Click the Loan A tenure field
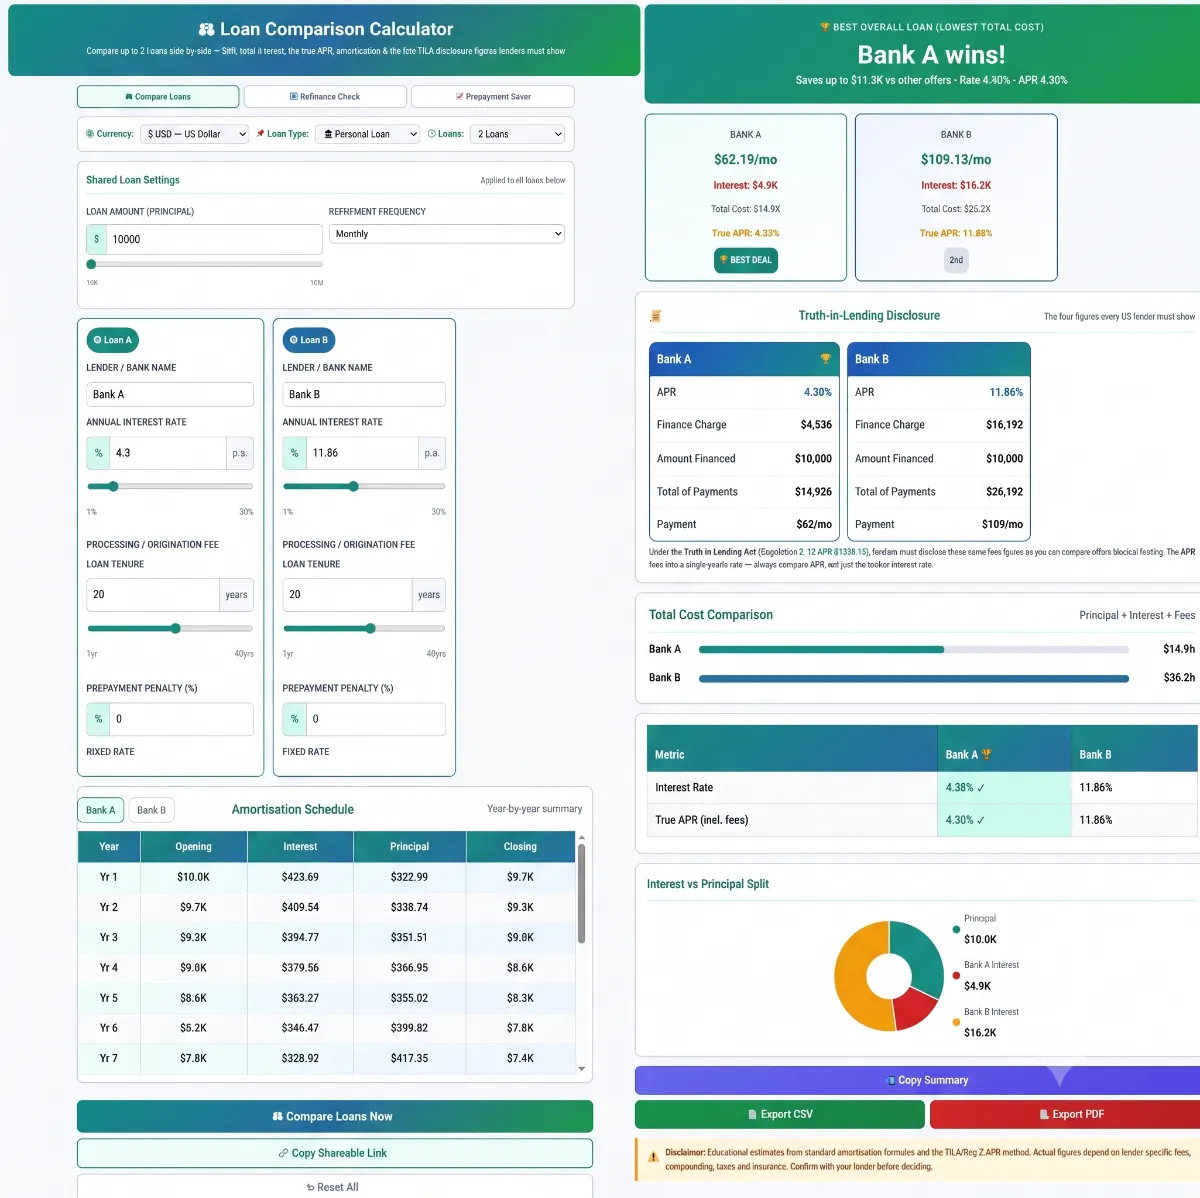 pyautogui.click(x=153, y=595)
